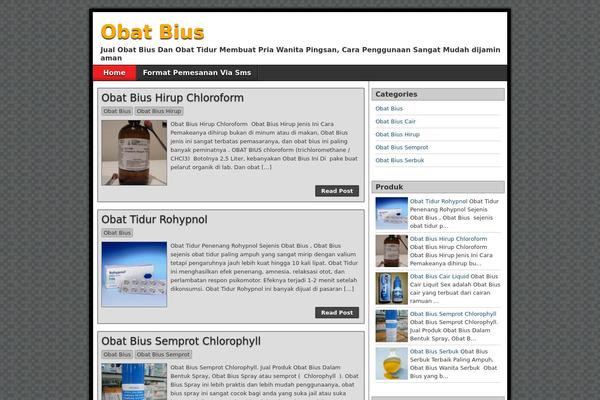
Task: Click the Categories widget heading
Action: click(438, 94)
